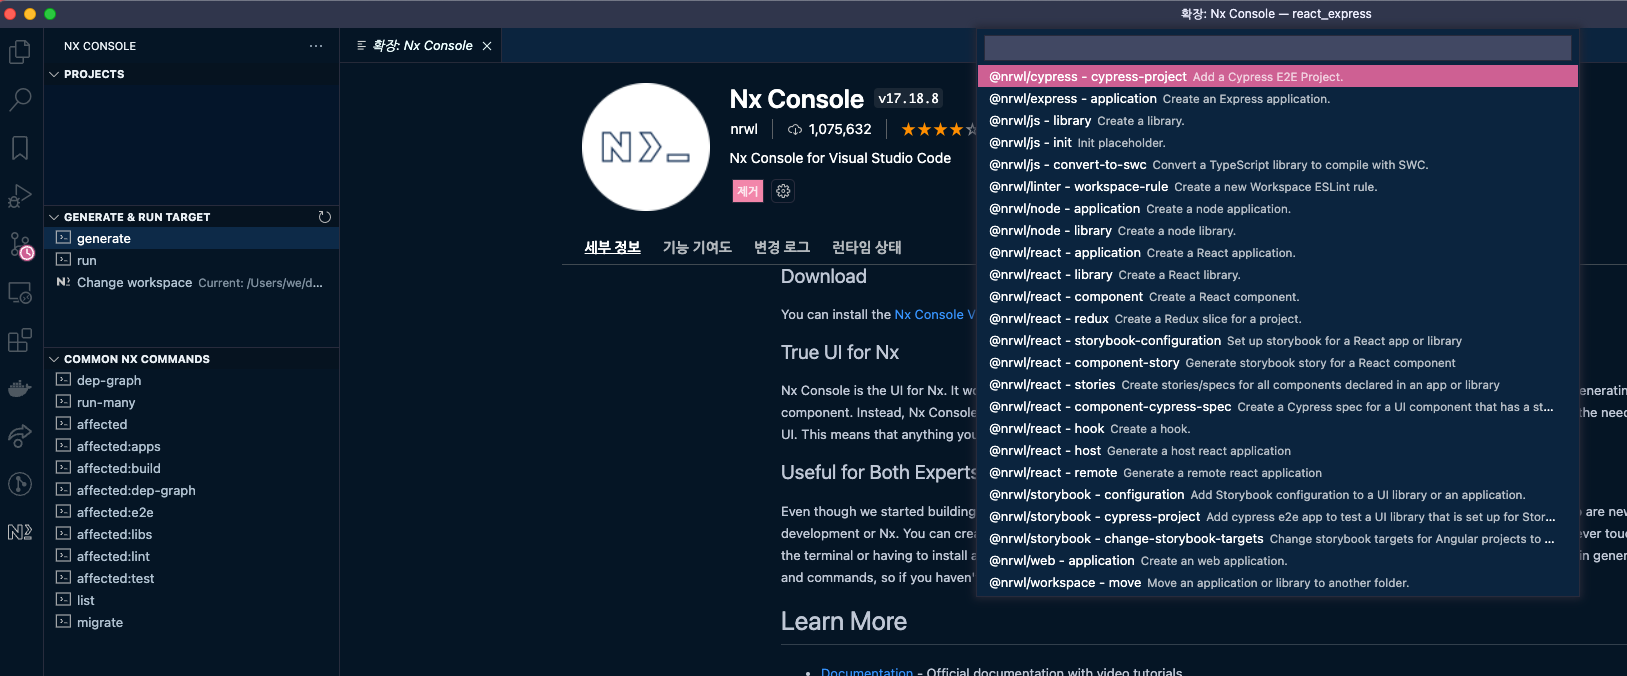Open the Documentation link
This screenshot has height=676, width=1627.
(867, 672)
